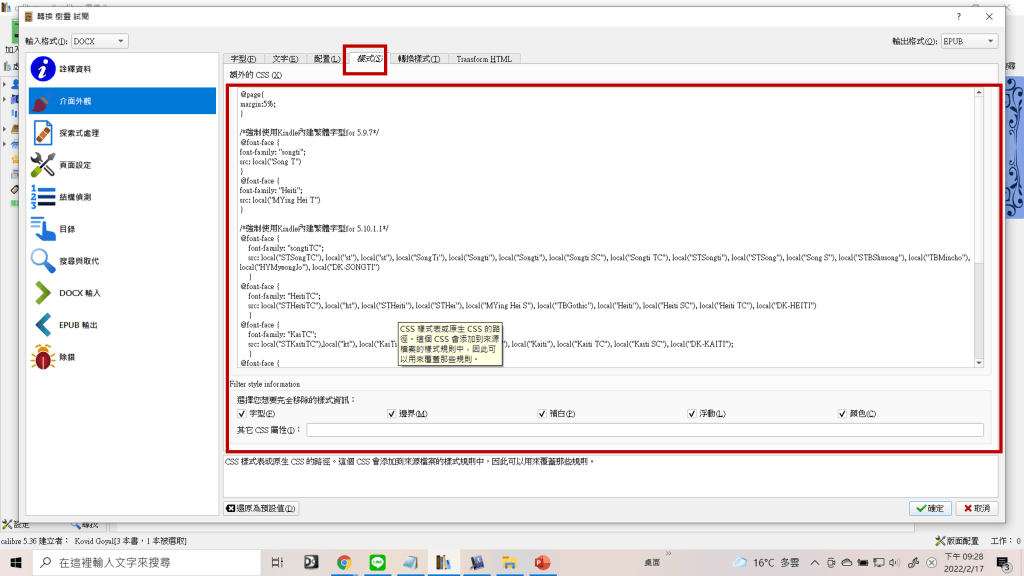This screenshot has height=576, width=1024.
Task: Toggle the 邊界 margins checkbox
Action: 392,414
